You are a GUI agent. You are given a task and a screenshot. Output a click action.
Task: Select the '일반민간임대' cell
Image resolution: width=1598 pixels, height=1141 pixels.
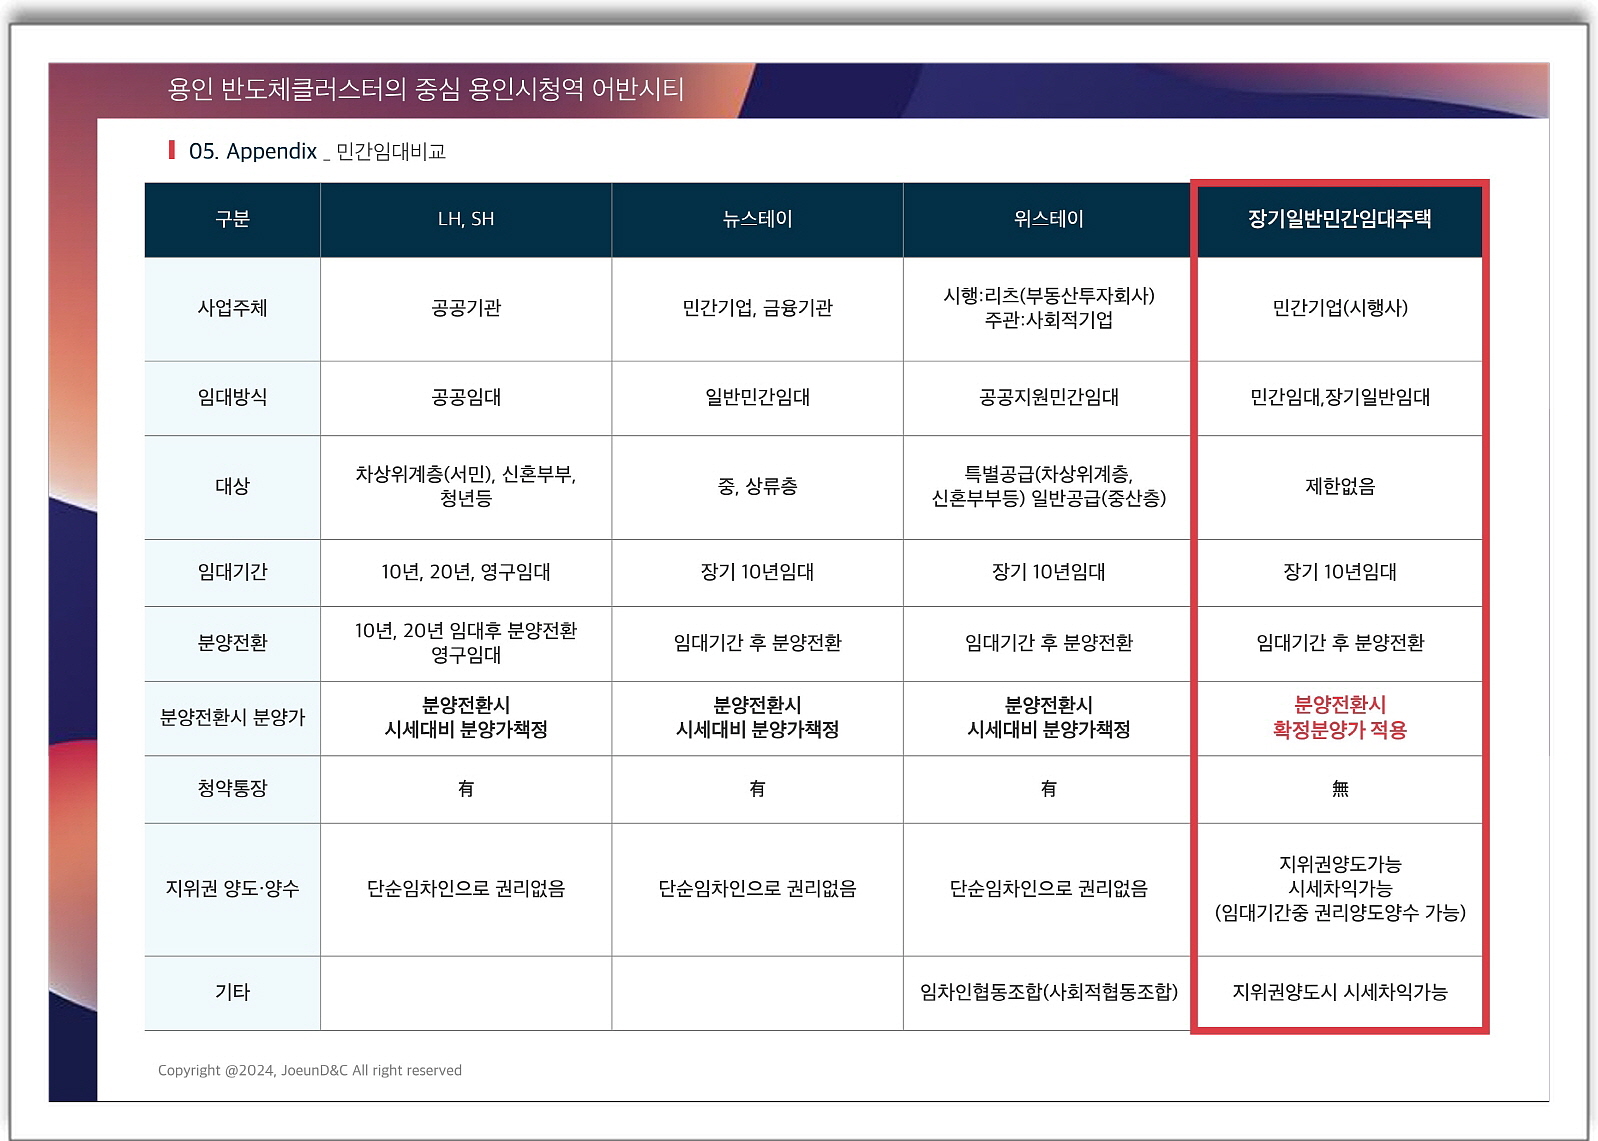757,398
